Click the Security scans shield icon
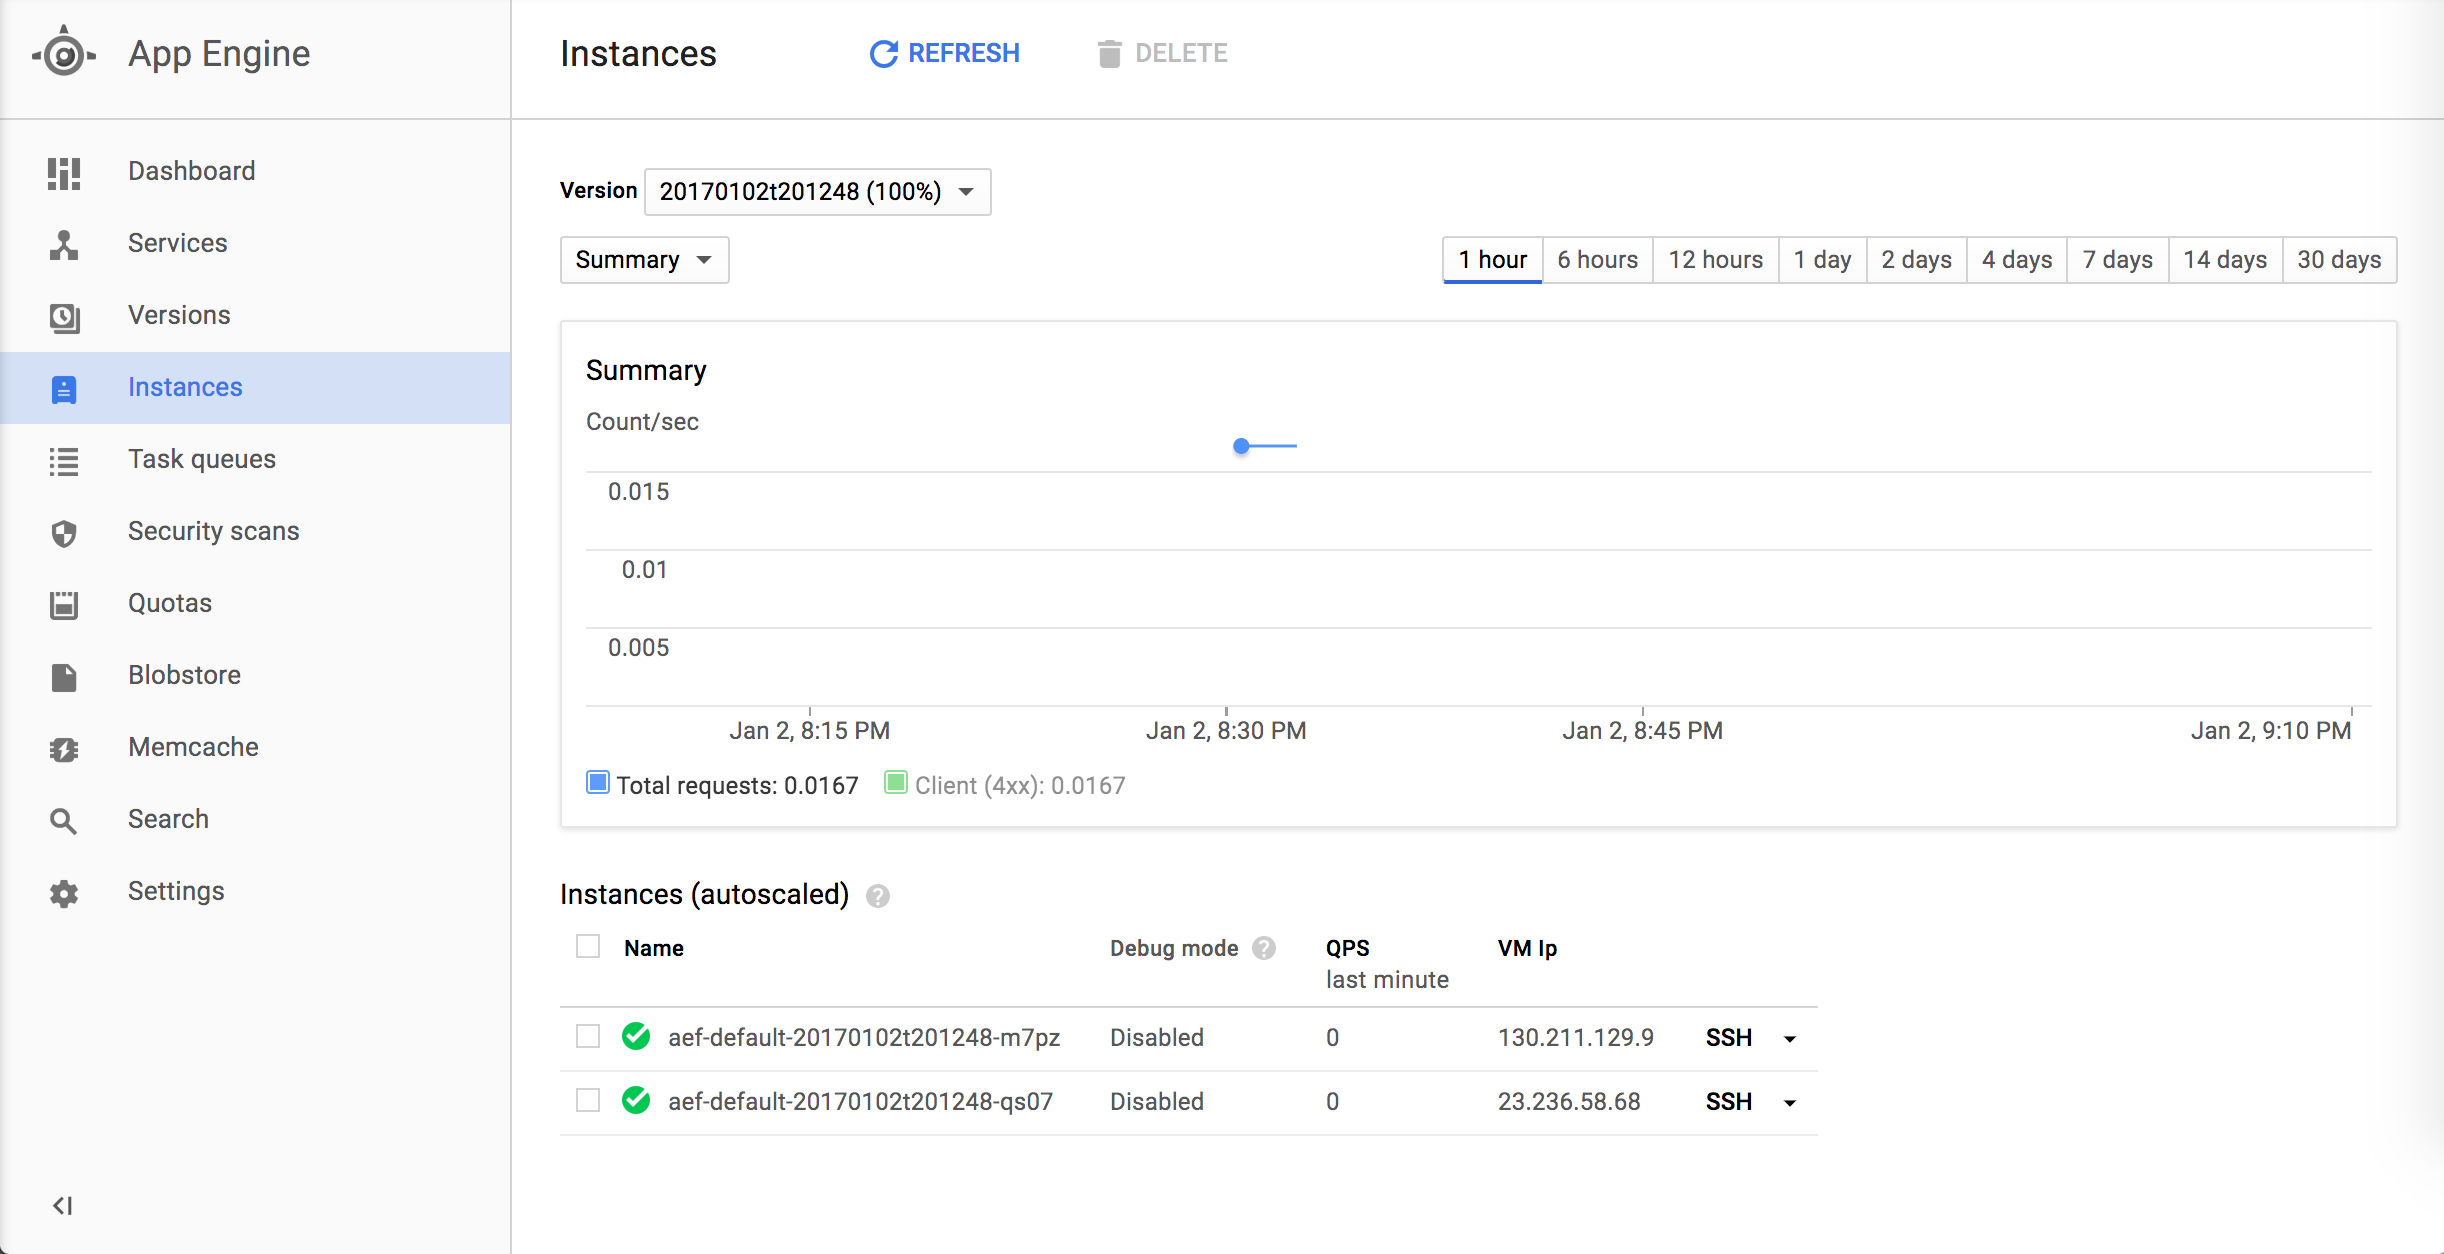 pyautogui.click(x=64, y=533)
